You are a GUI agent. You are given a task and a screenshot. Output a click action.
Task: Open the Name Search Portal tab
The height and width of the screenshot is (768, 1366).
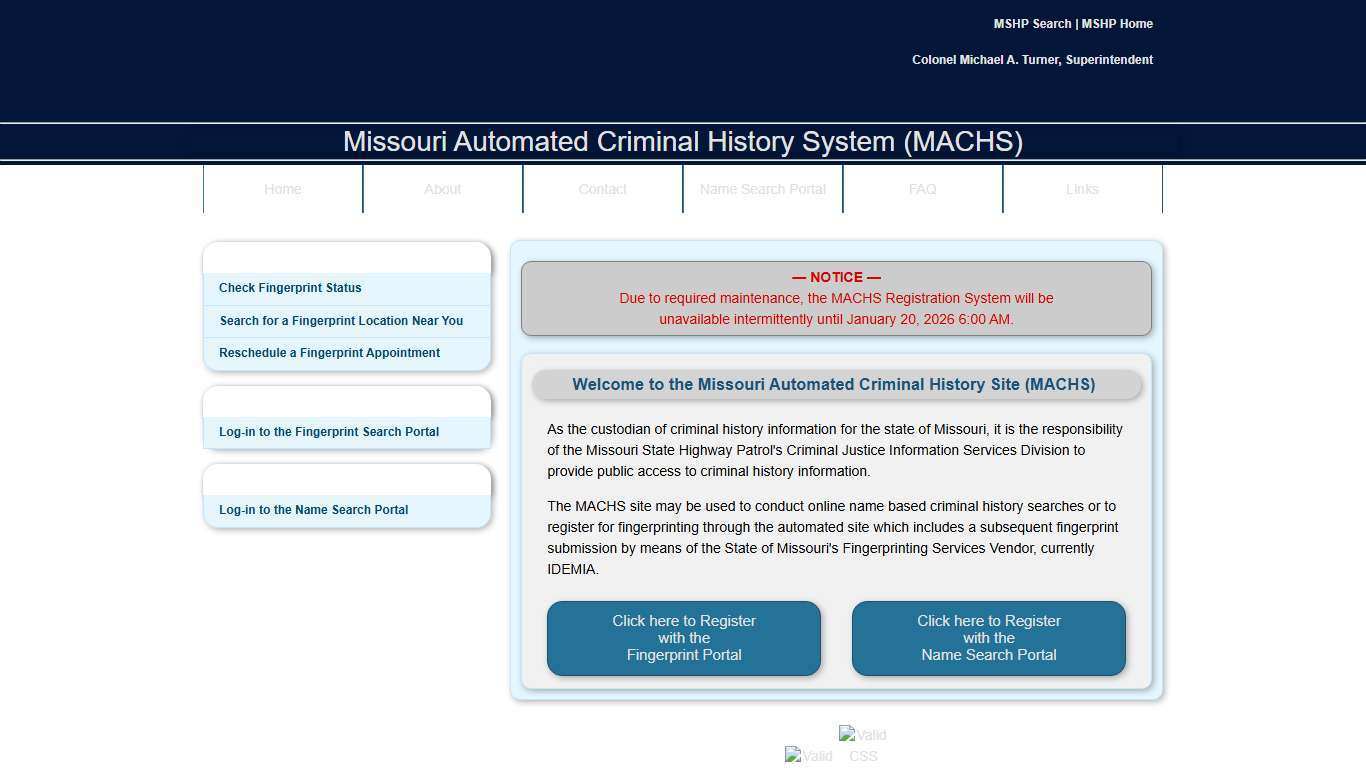762,189
